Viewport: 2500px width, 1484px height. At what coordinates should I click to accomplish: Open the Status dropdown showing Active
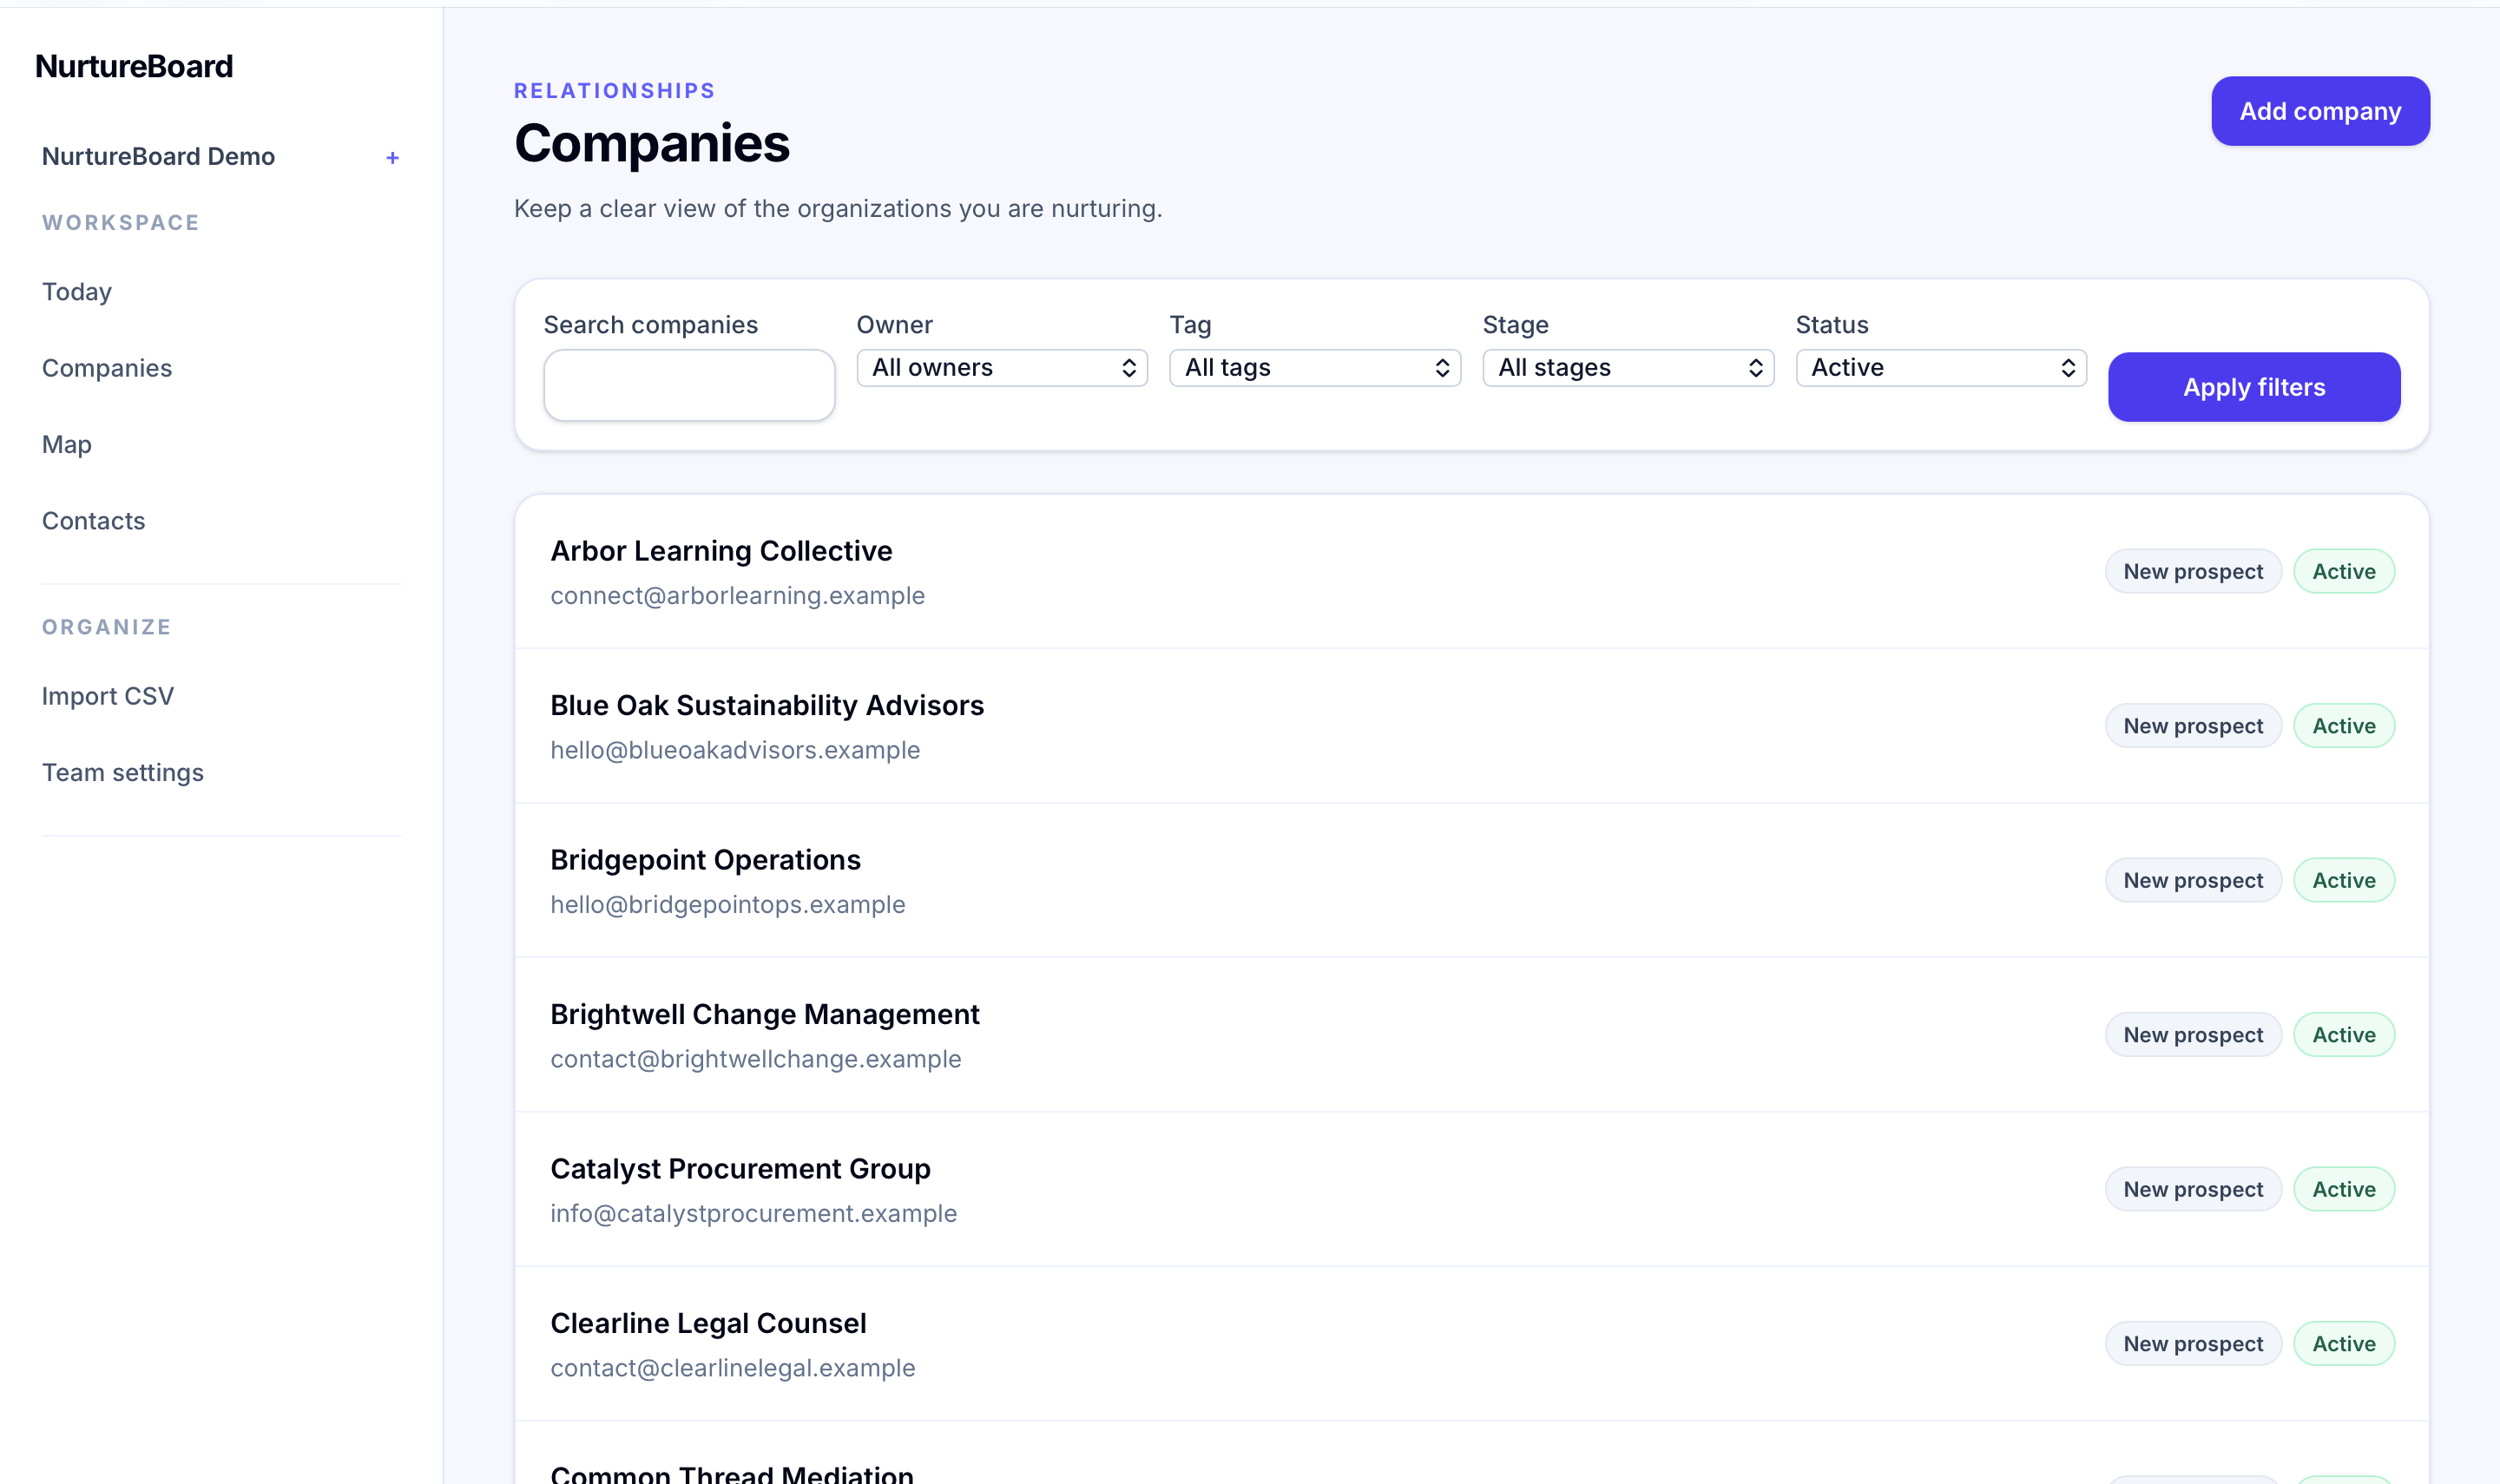click(1941, 368)
